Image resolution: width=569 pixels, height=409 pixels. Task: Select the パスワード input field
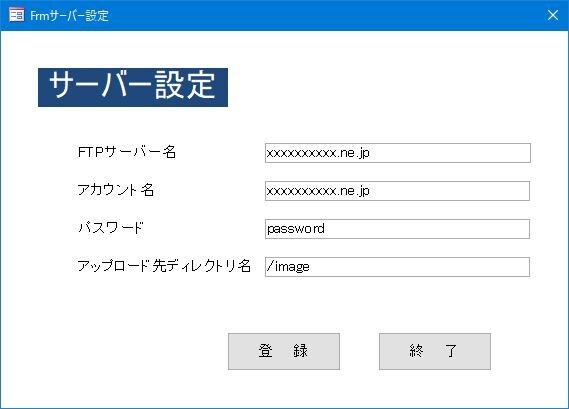click(x=397, y=229)
